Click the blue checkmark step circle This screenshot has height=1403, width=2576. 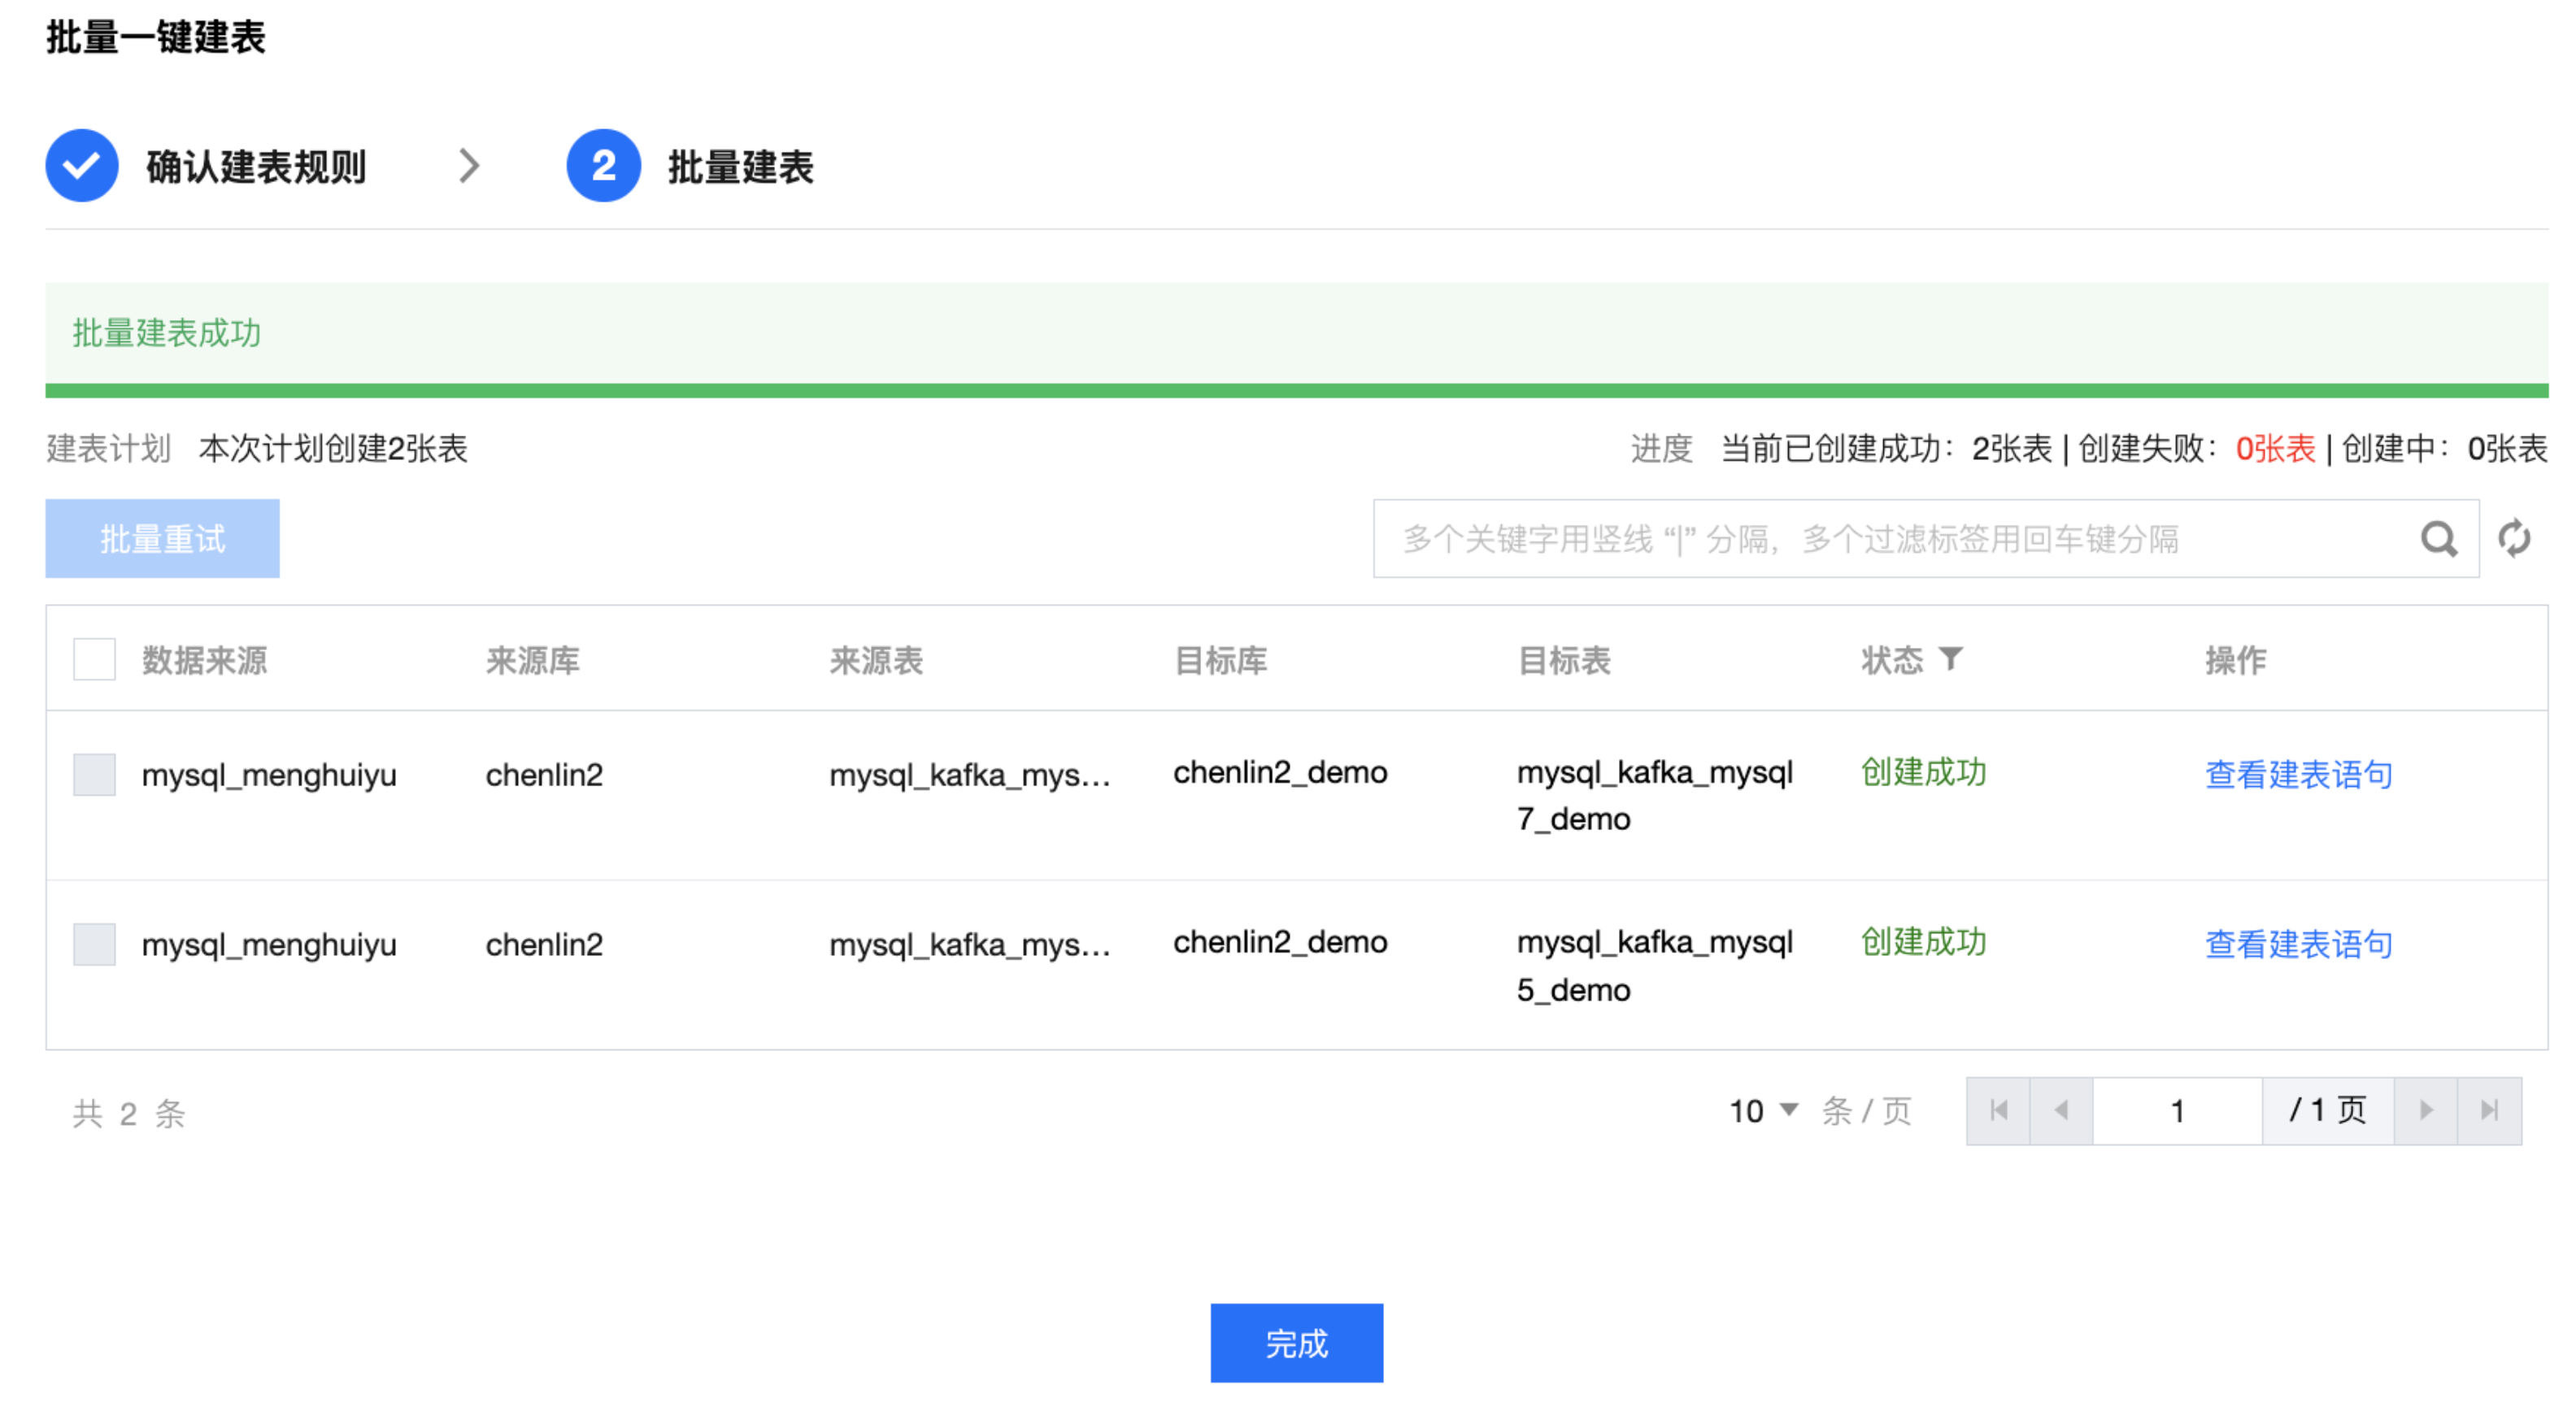82,166
